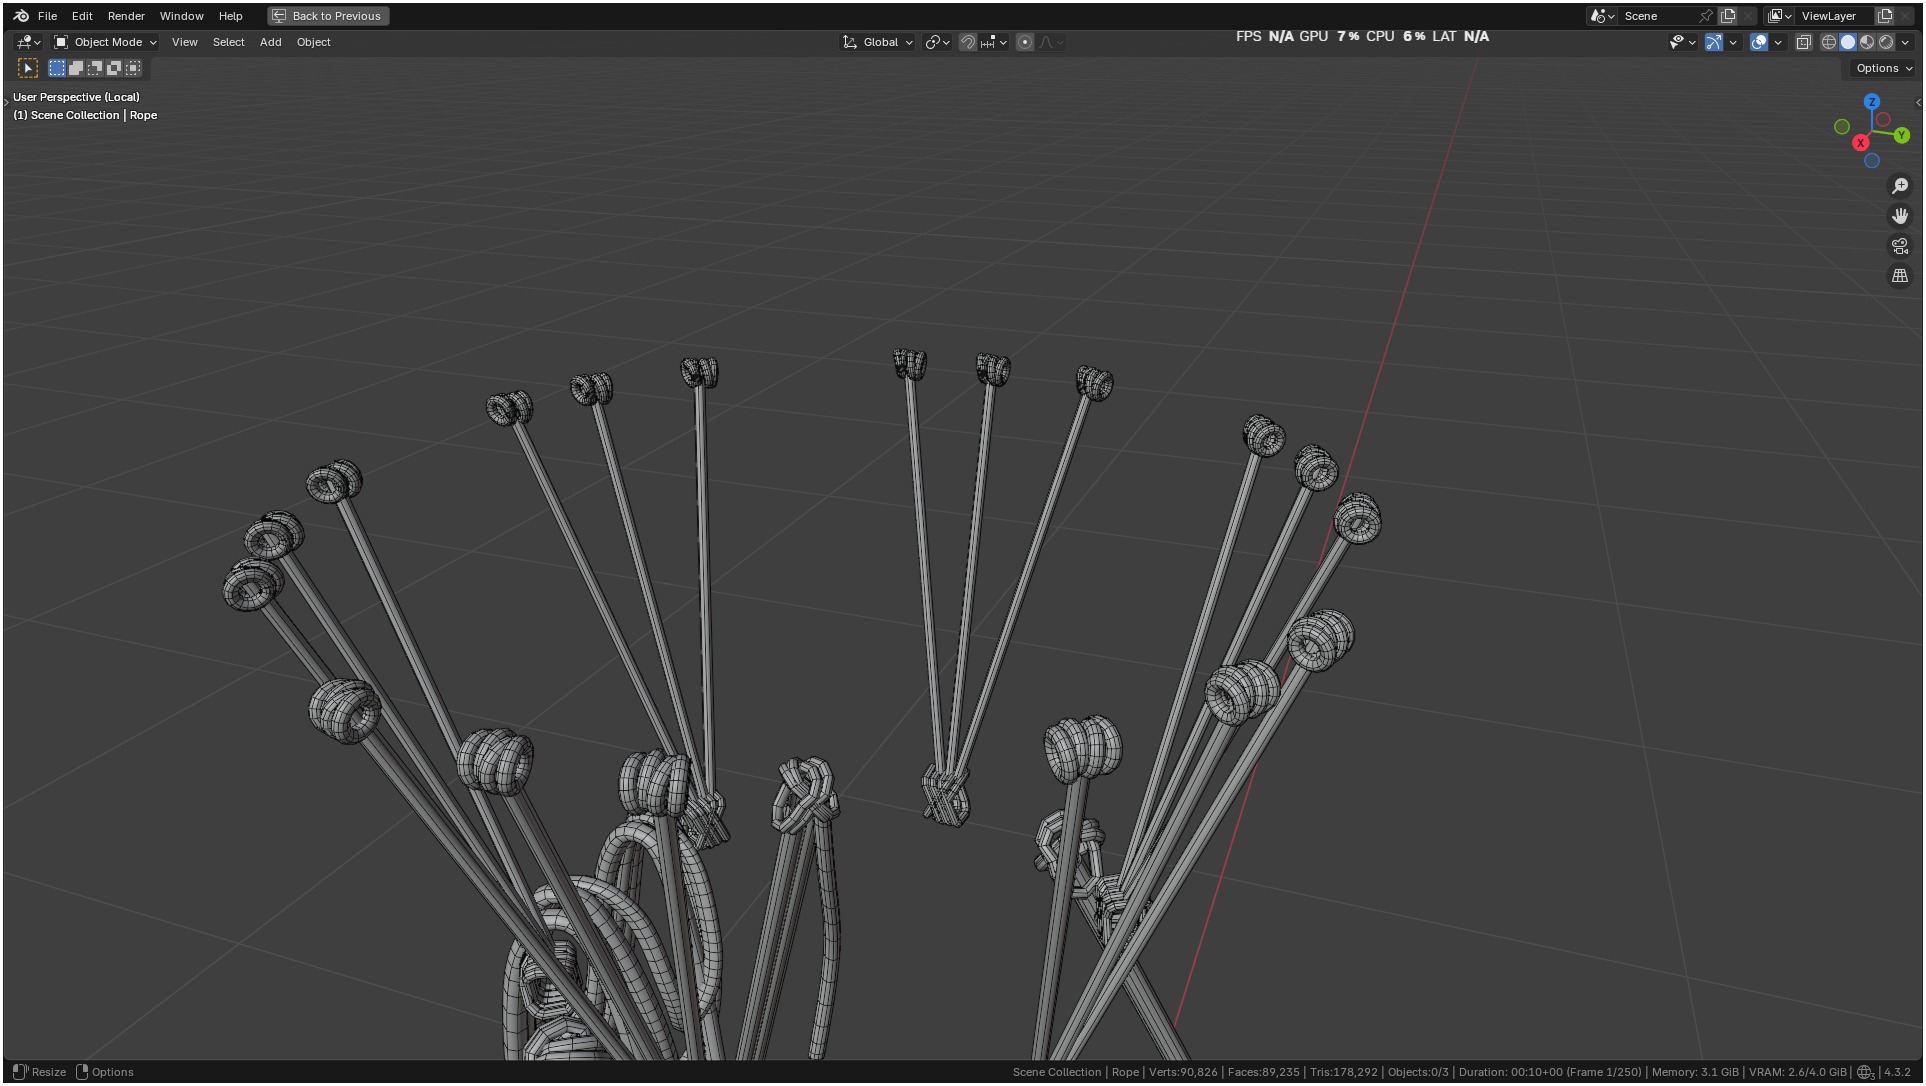Click the negative Z axis circle

[1872, 160]
